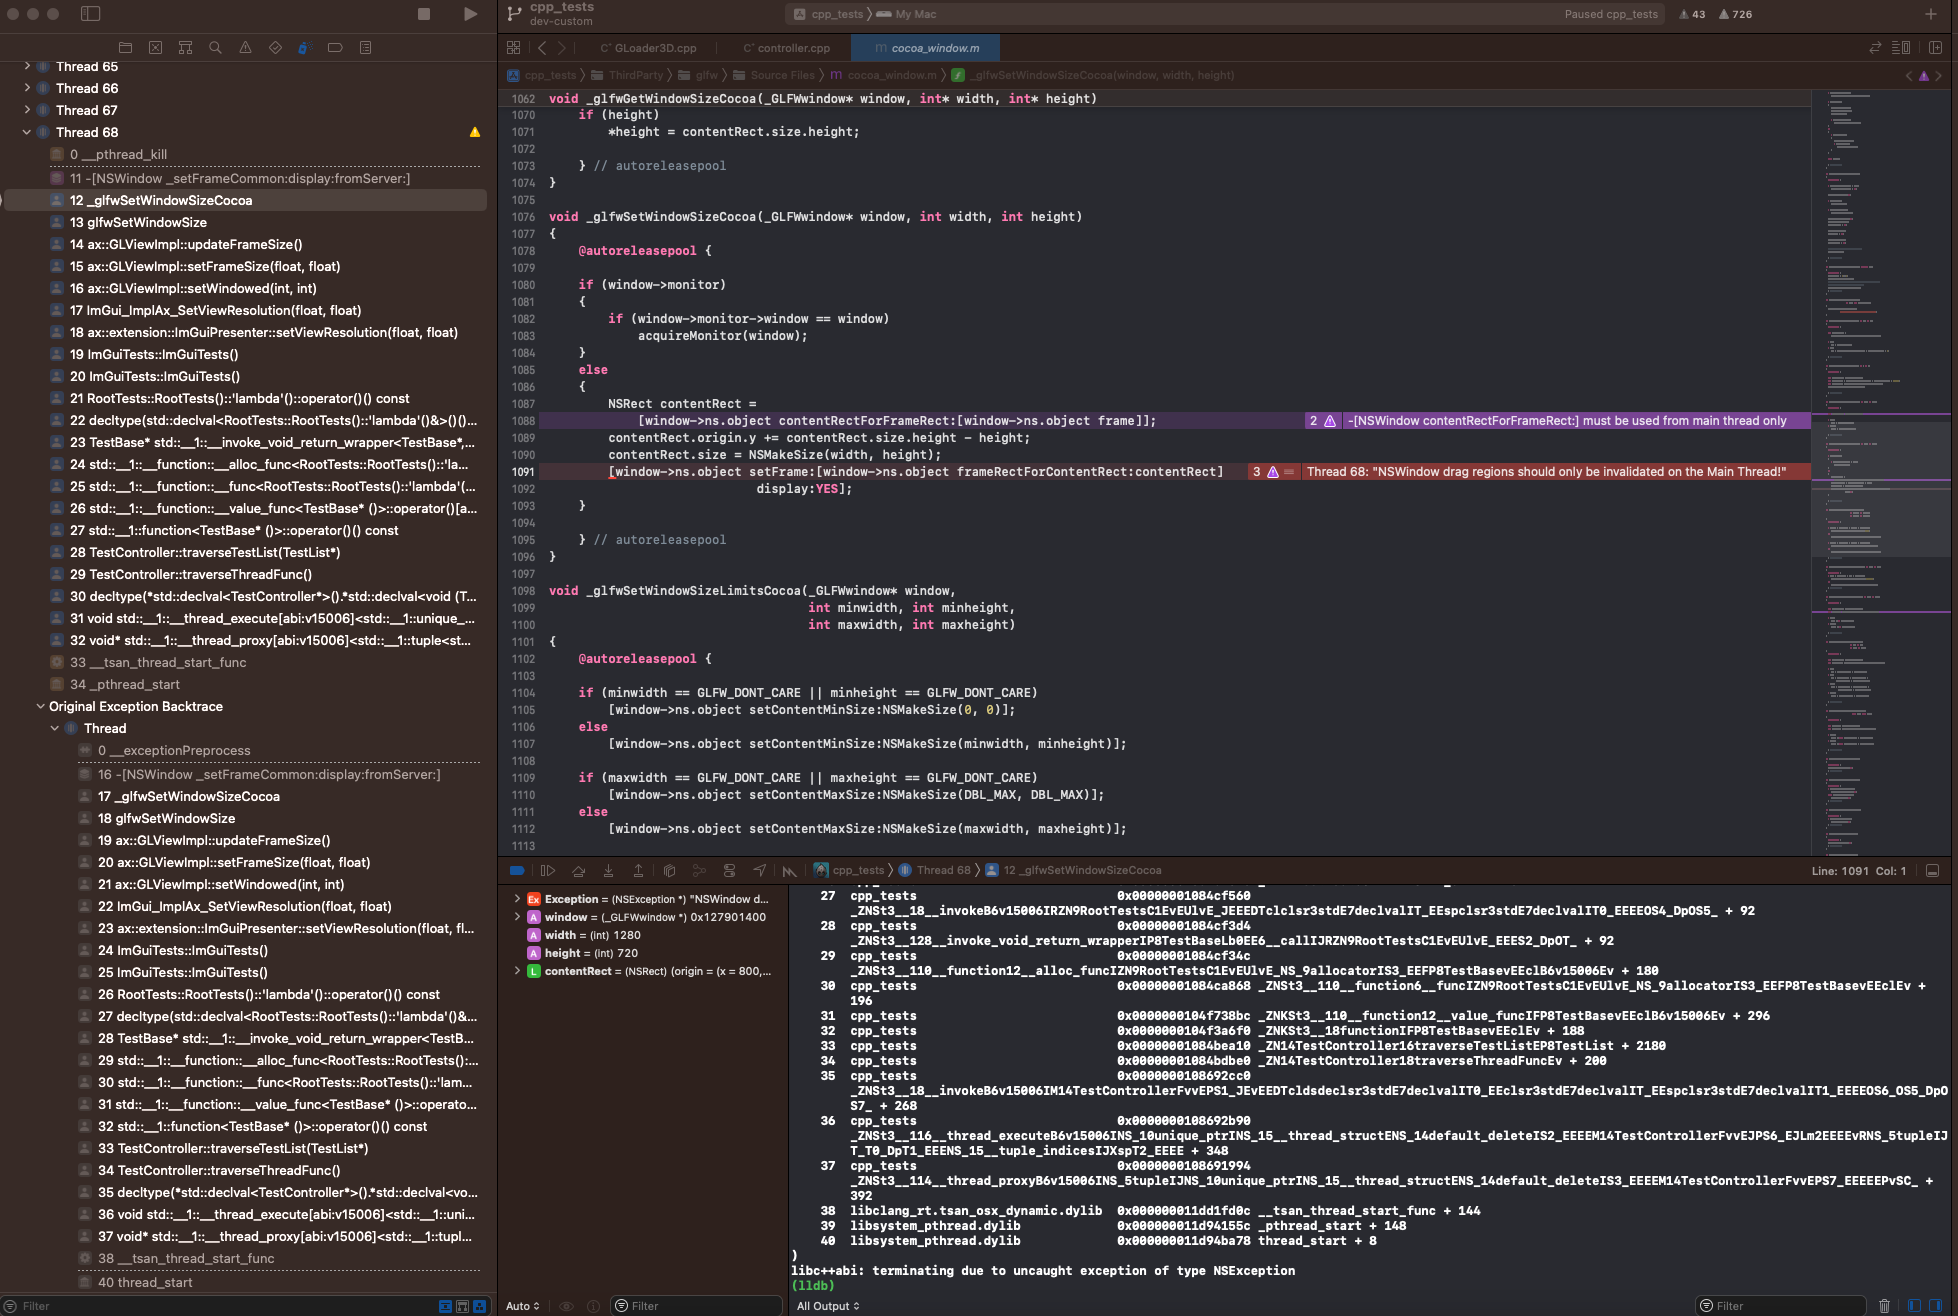Toggle breakpoints activation in debug bar
Screen dimensions: 1958x1316
[x=517, y=871]
